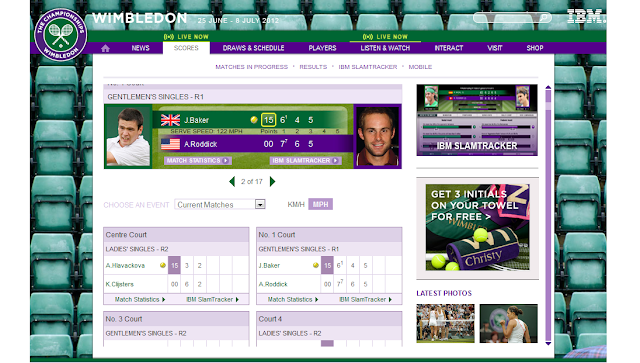Image resolution: width=640 pixels, height=363 pixels.
Task: Select the Scores tab
Action: tap(186, 48)
